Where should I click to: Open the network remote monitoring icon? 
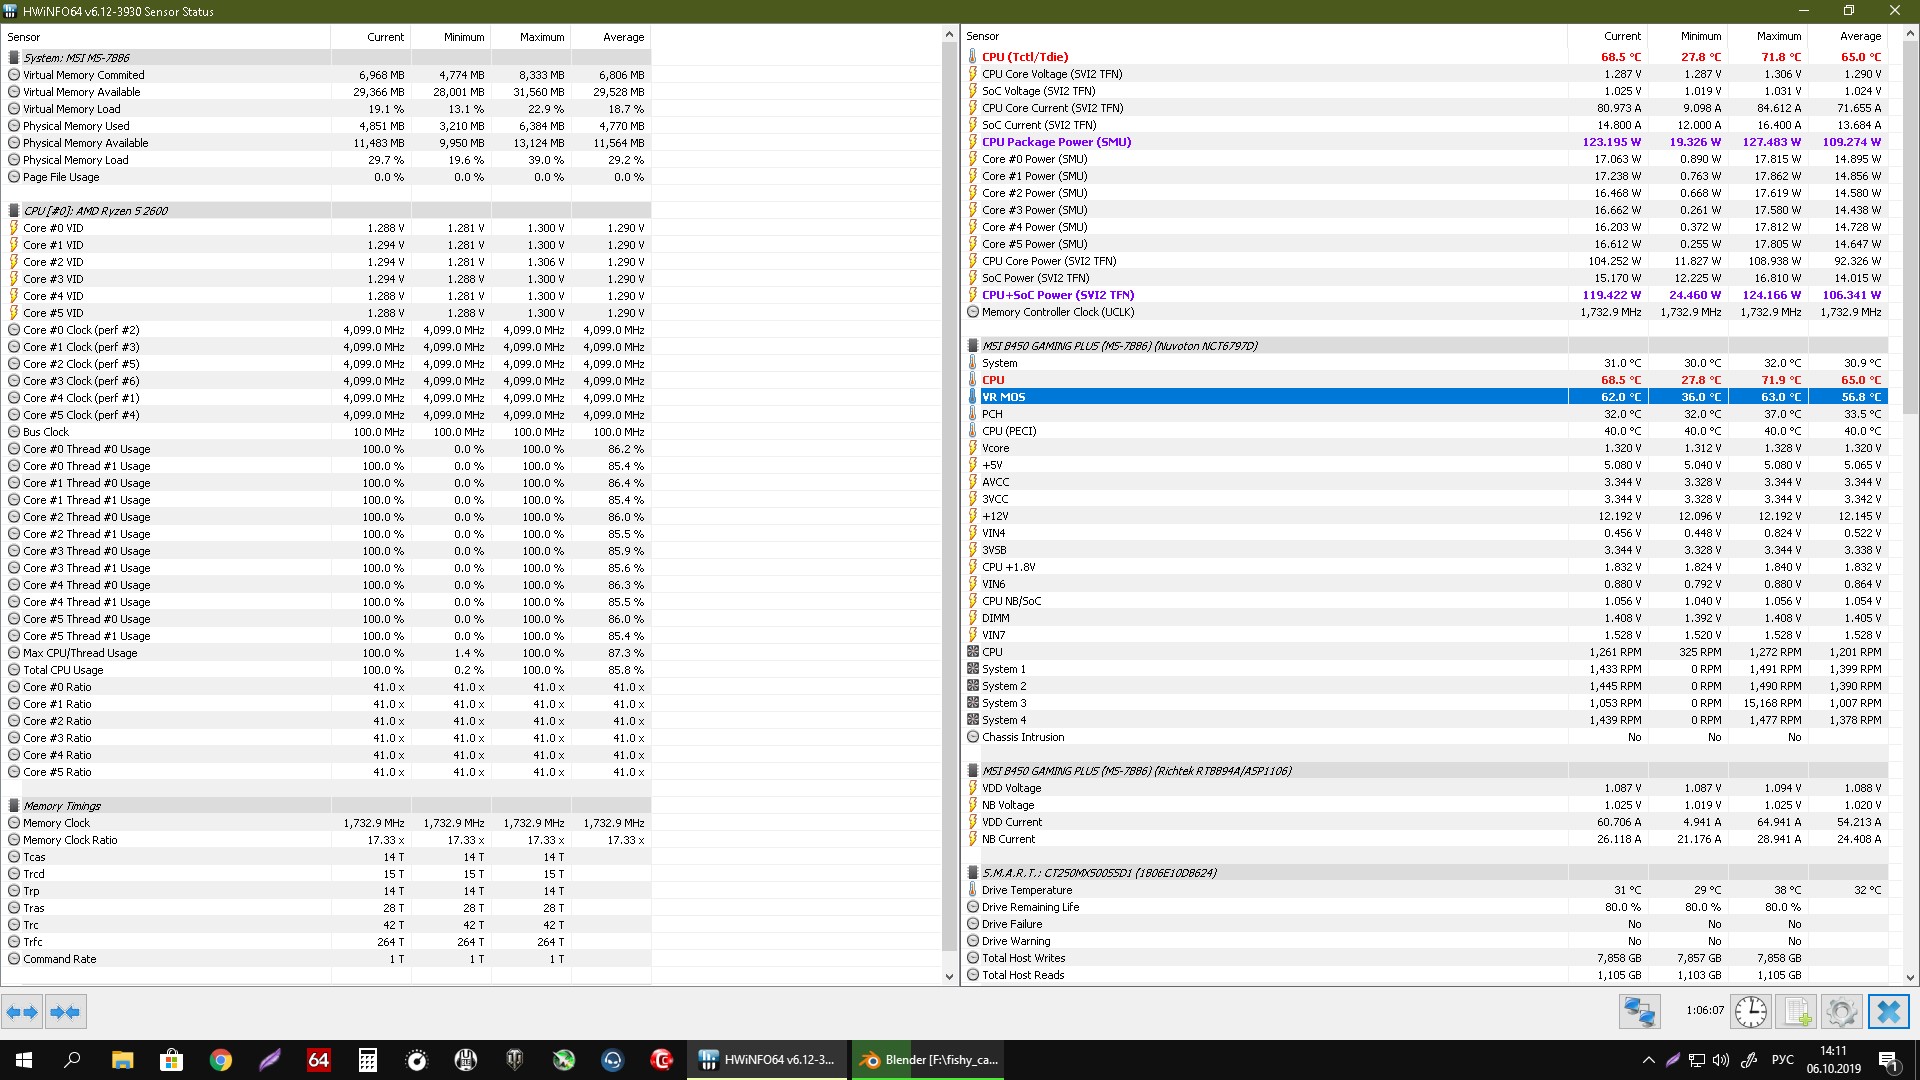pos(1639,1012)
